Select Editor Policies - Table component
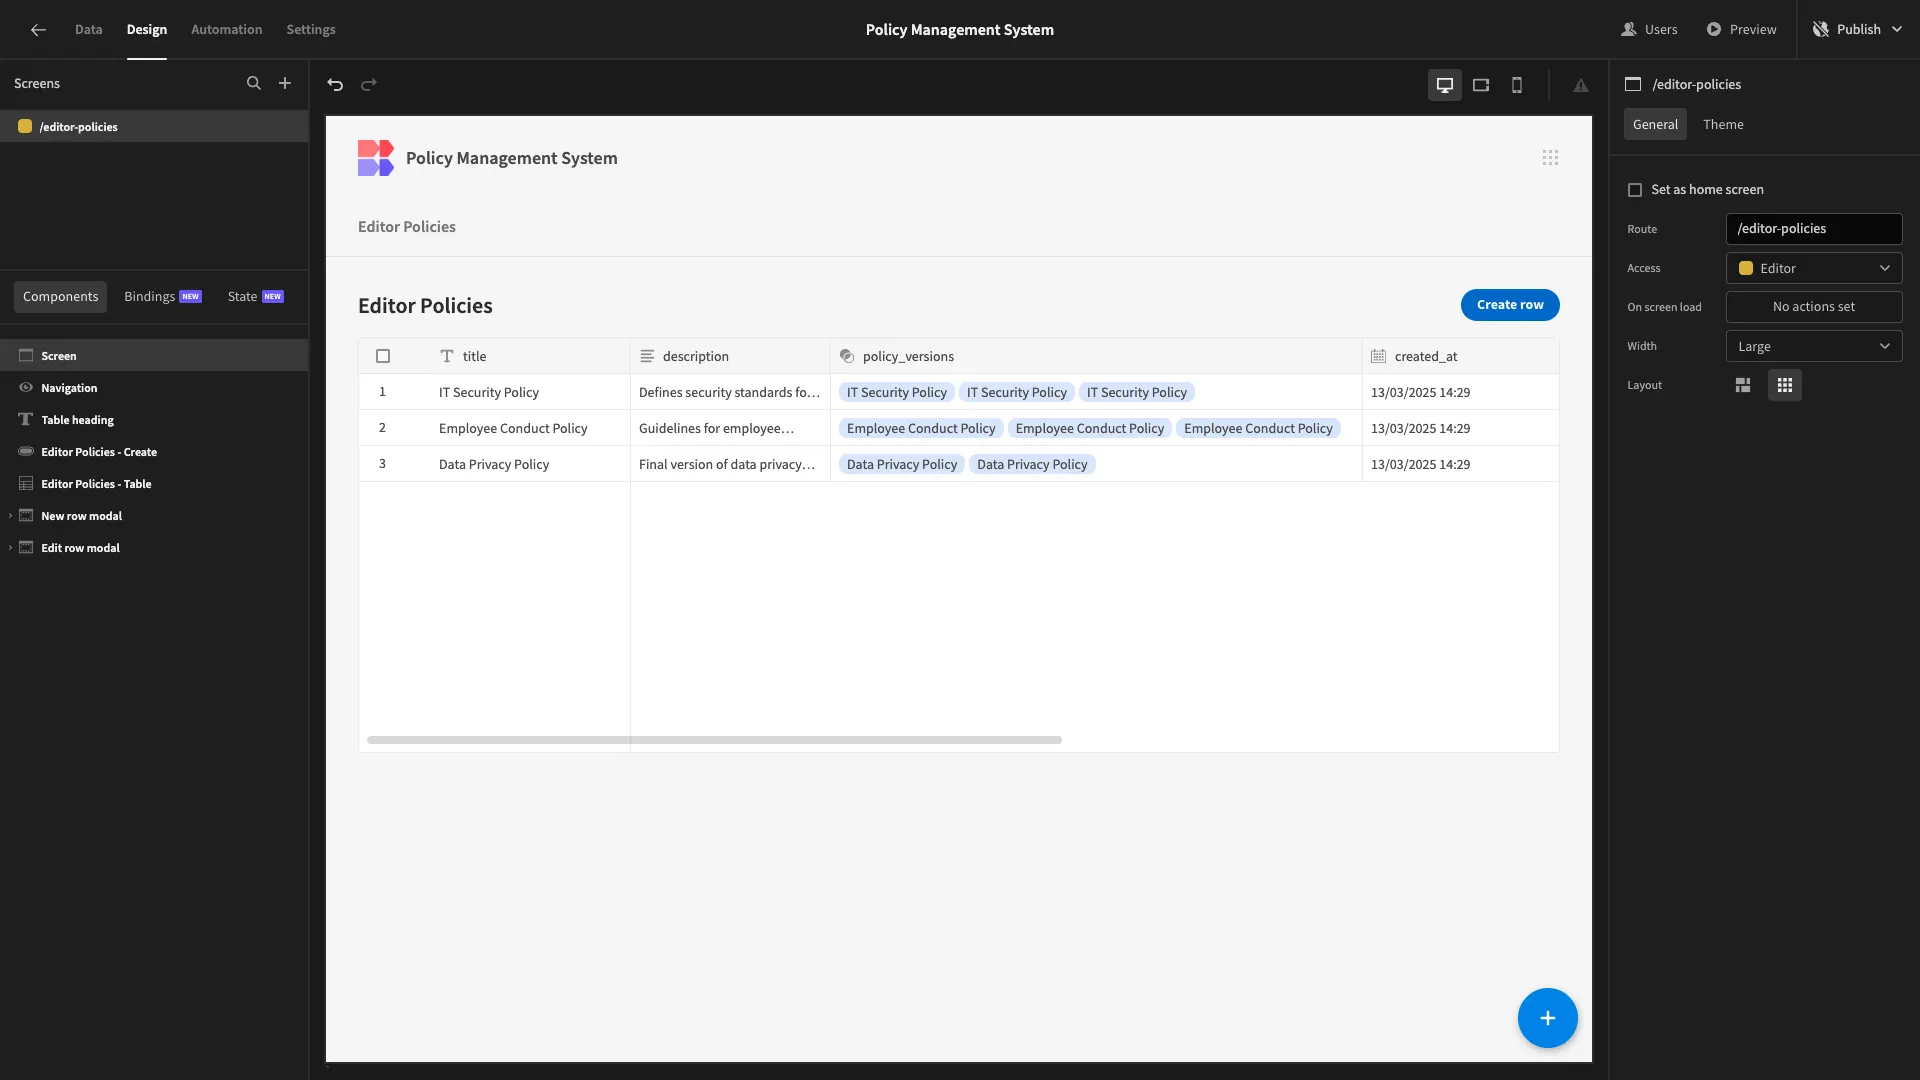This screenshot has width=1920, height=1080. coord(154,484)
